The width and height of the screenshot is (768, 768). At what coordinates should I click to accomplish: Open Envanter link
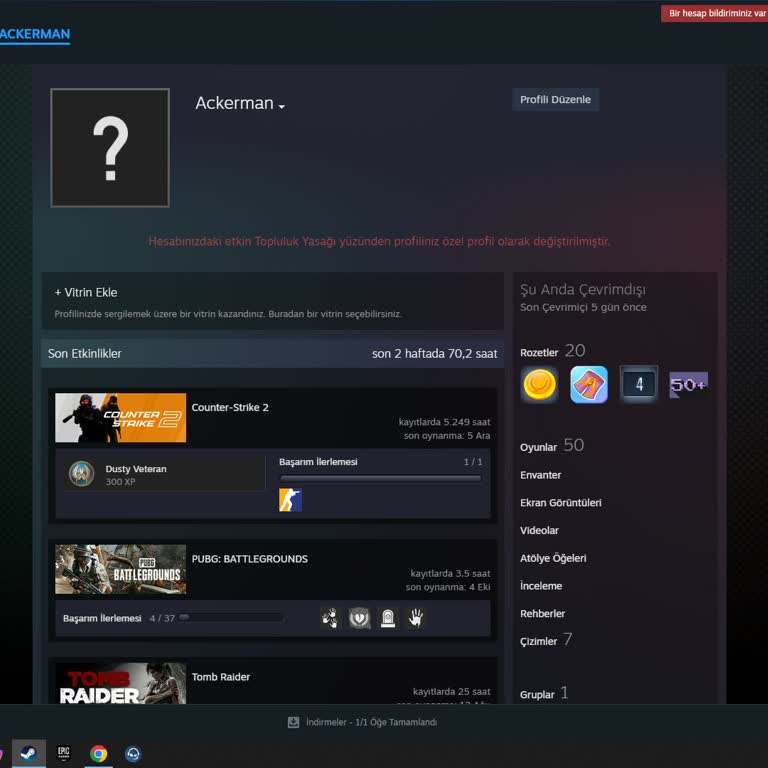pyautogui.click(x=540, y=475)
